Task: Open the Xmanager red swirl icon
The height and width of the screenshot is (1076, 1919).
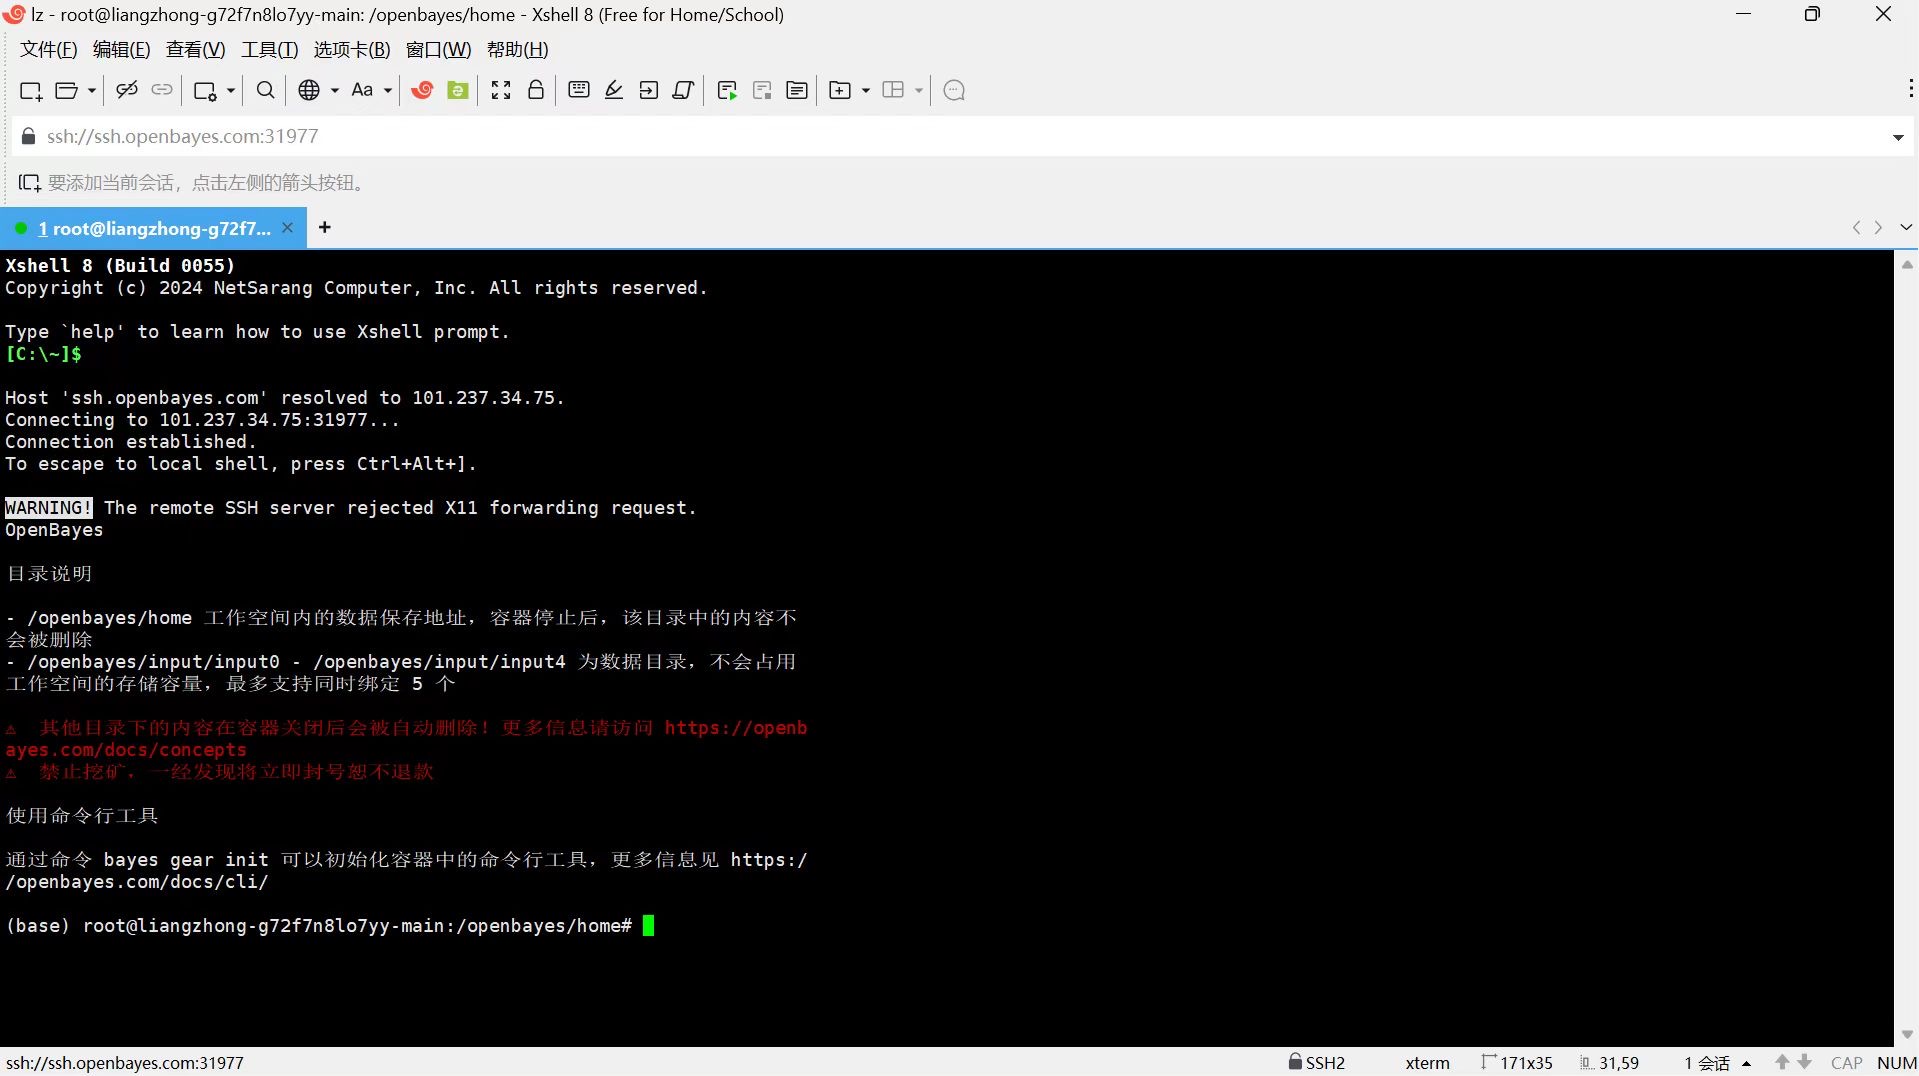Action: (422, 91)
